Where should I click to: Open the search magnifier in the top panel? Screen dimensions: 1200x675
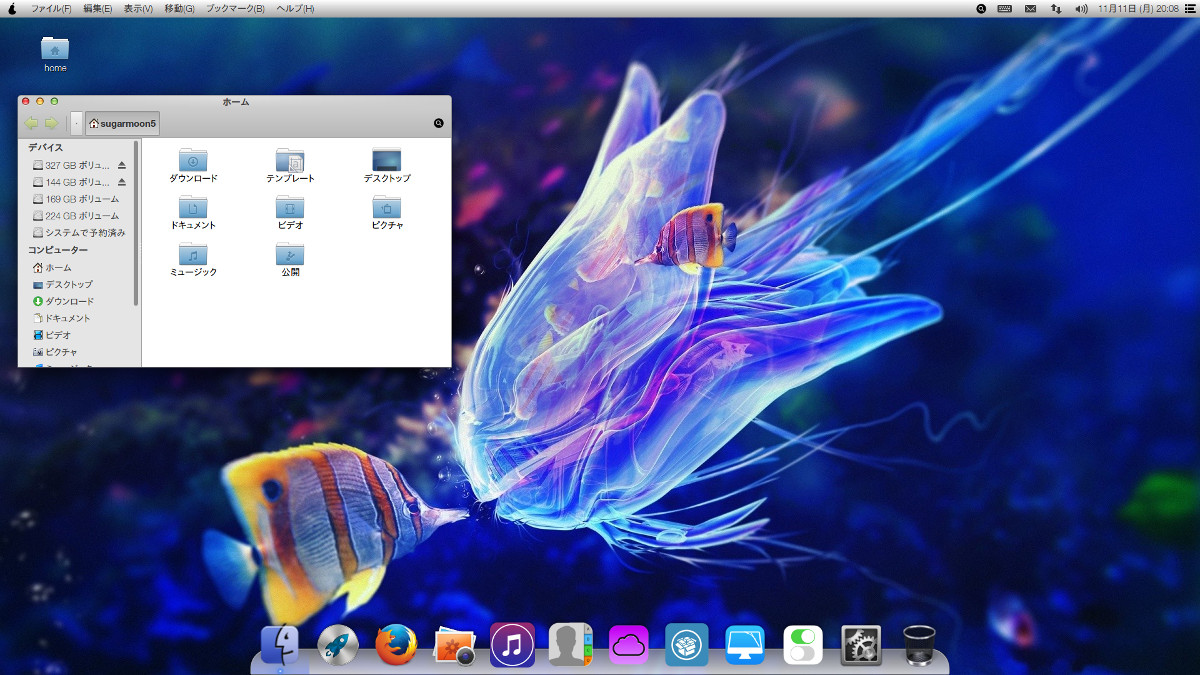(x=981, y=9)
